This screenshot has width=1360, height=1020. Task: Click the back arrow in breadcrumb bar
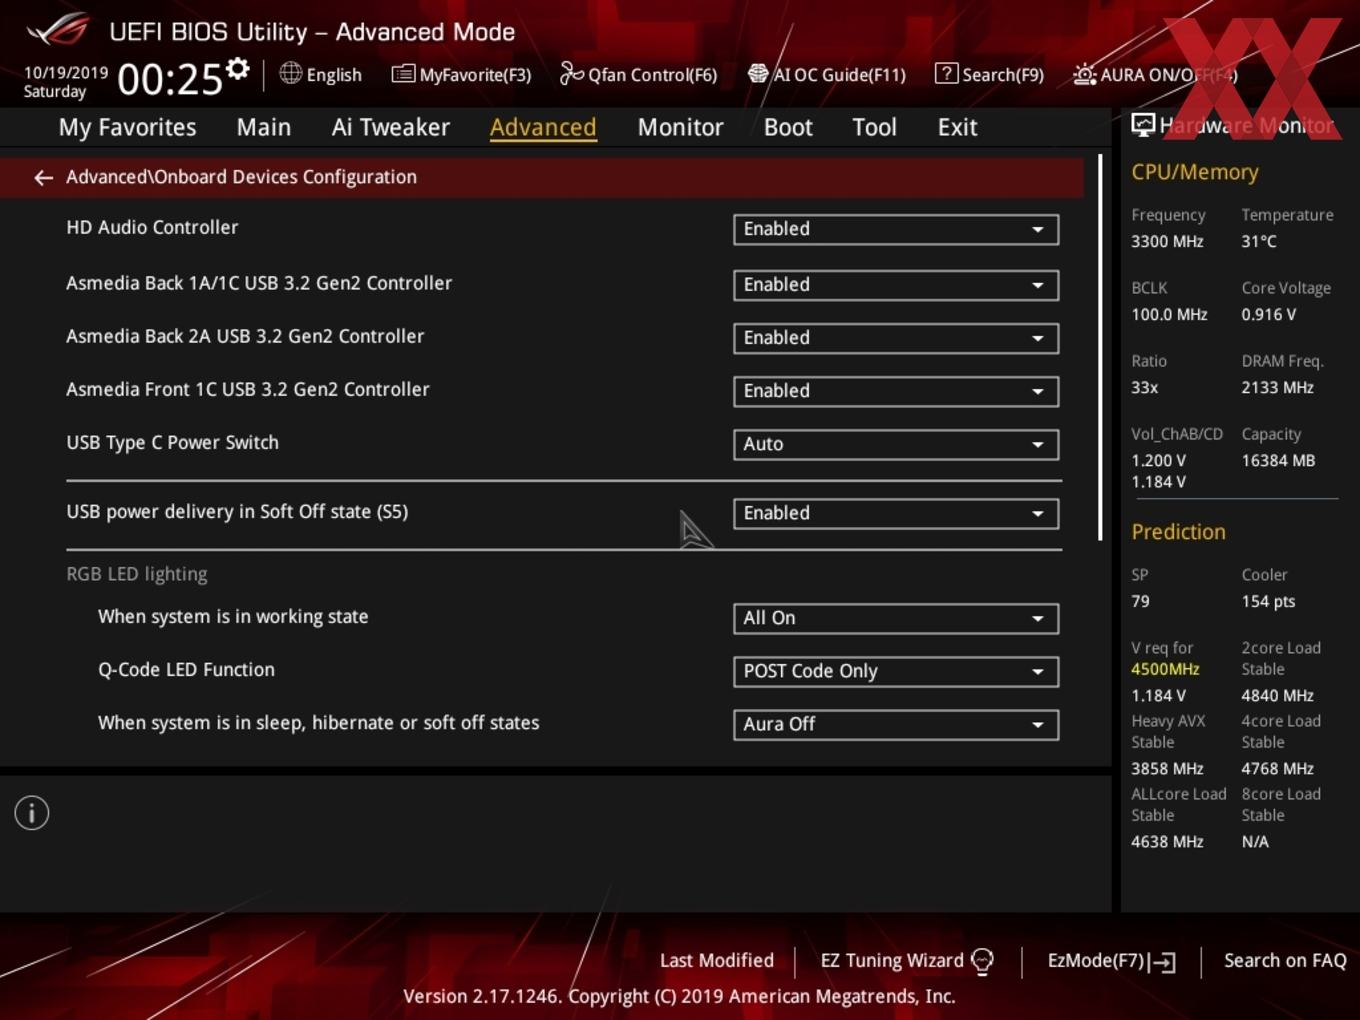click(43, 177)
